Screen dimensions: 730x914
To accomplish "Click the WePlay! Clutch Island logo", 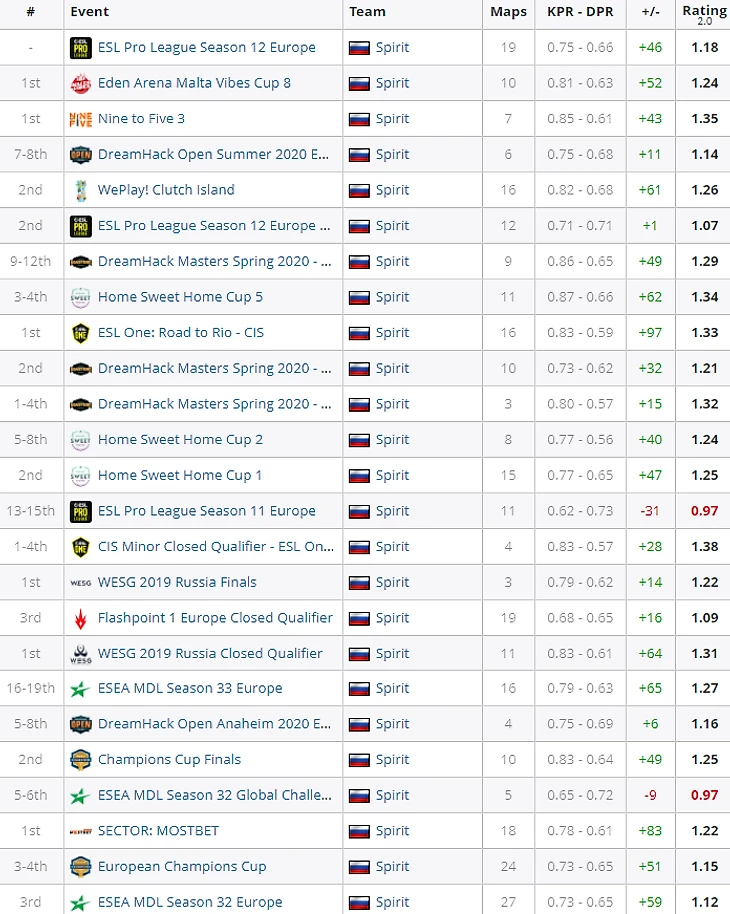I will [x=80, y=190].
